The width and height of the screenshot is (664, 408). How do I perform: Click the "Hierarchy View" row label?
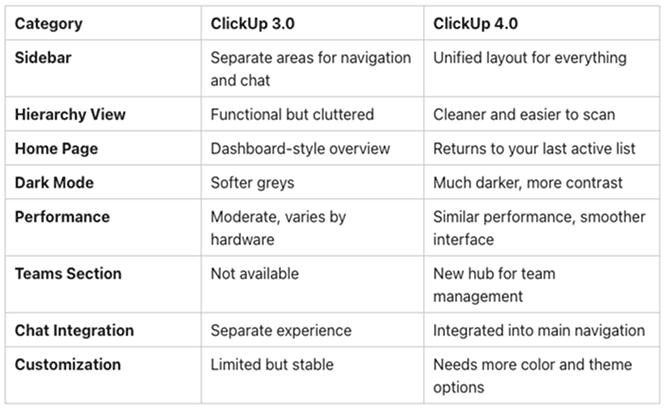[x=68, y=115]
